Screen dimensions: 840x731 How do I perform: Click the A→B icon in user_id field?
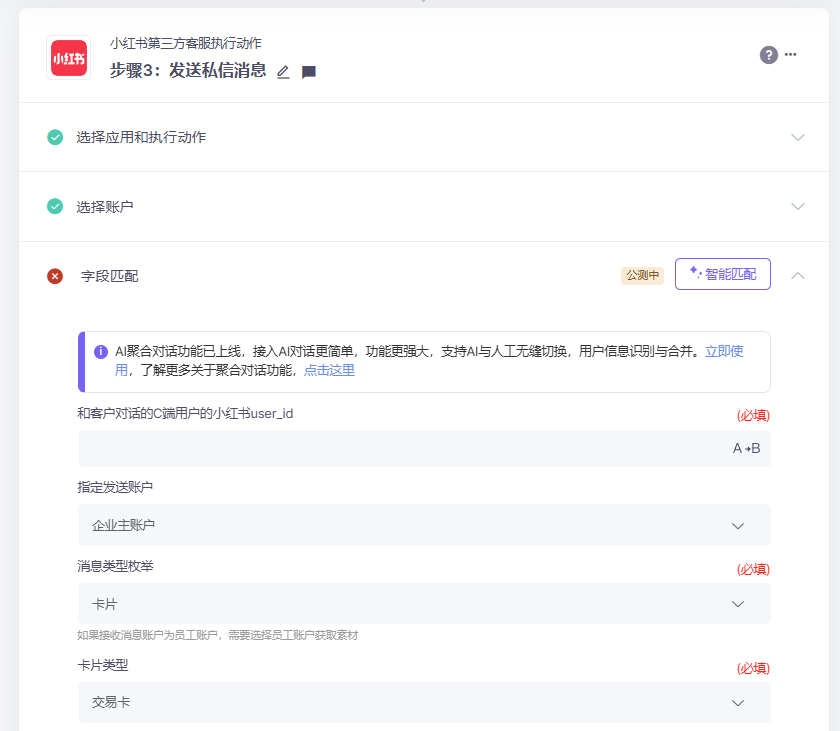point(746,448)
